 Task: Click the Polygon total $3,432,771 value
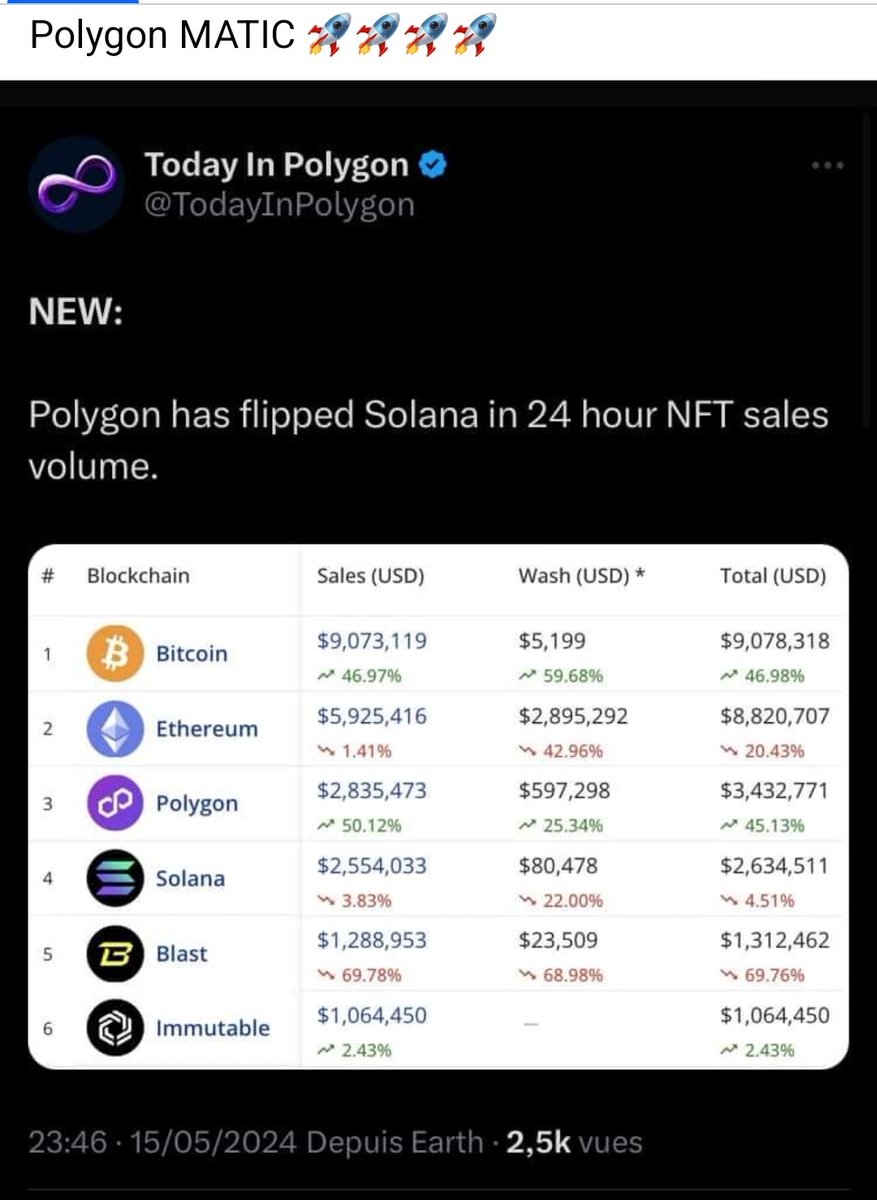click(x=774, y=791)
